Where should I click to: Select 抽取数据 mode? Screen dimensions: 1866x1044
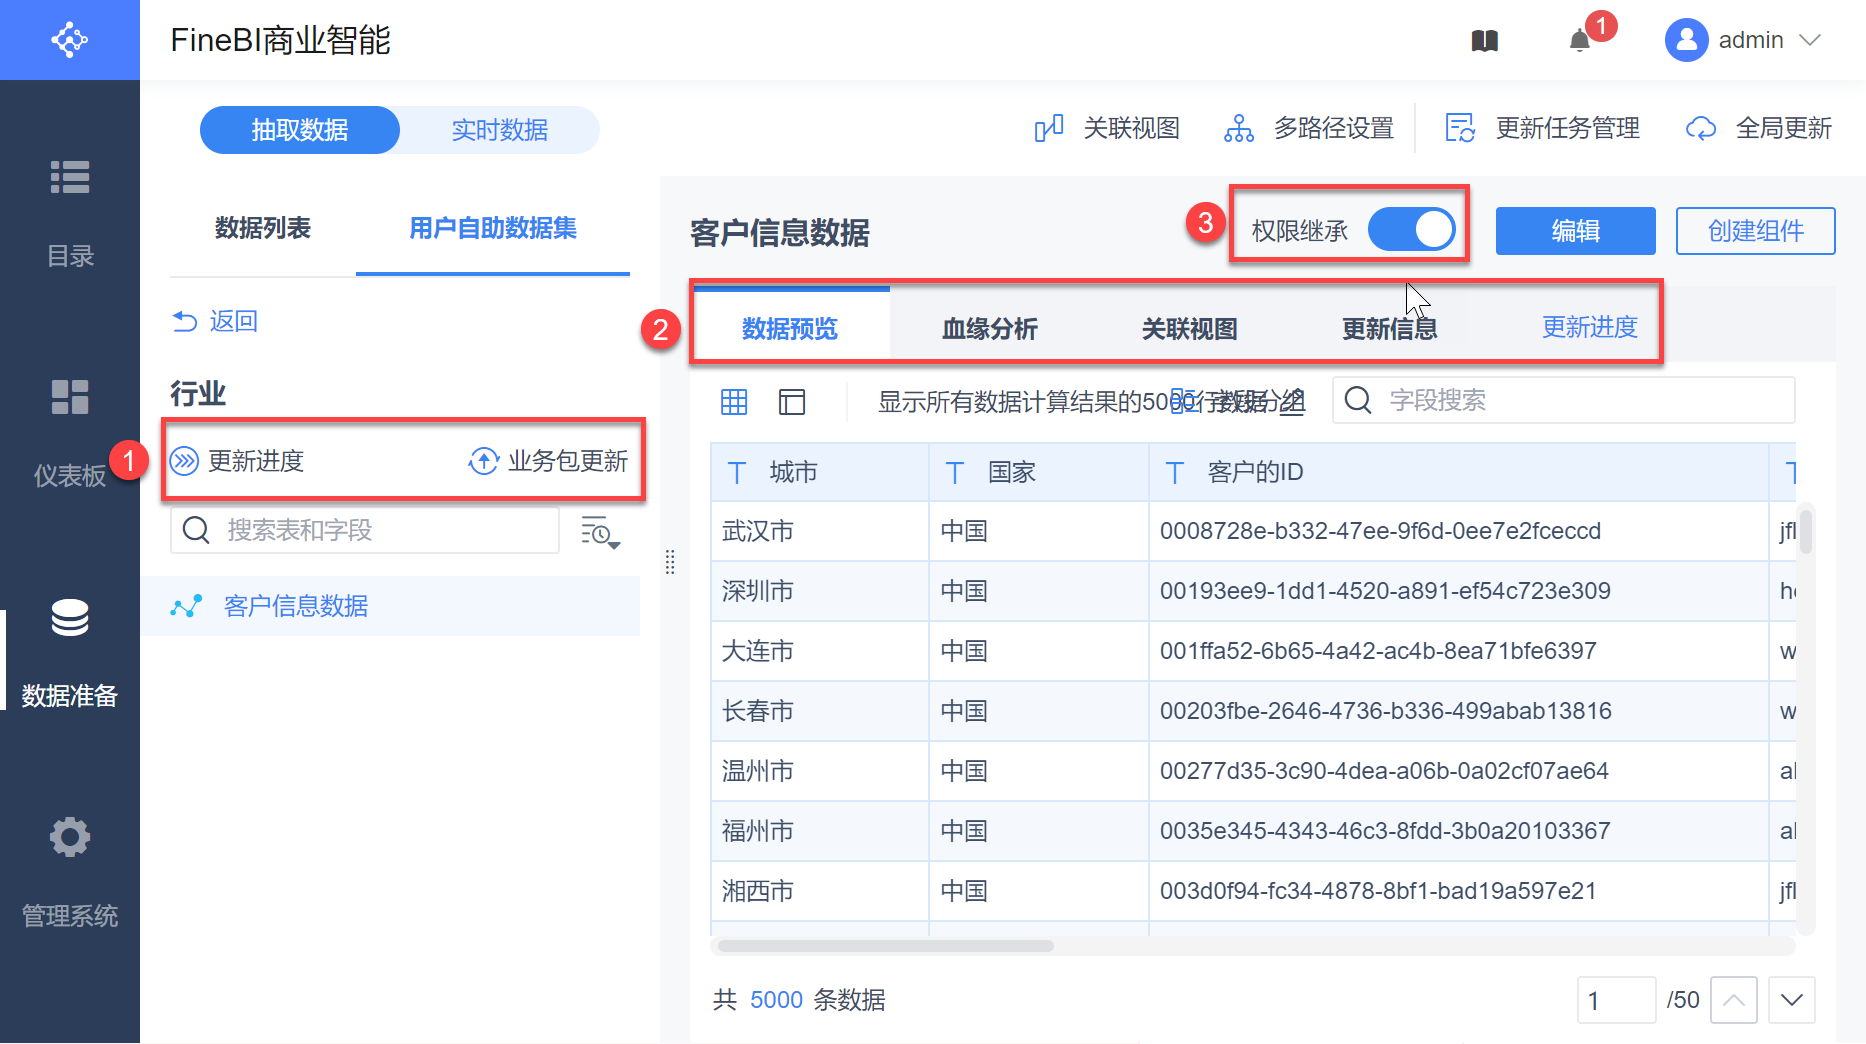tap(300, 130)
